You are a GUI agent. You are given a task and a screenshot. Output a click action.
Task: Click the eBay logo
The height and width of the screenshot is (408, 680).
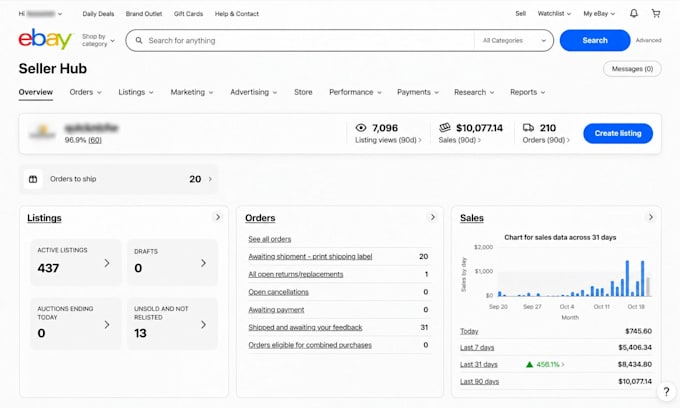[x=45, y=39]
